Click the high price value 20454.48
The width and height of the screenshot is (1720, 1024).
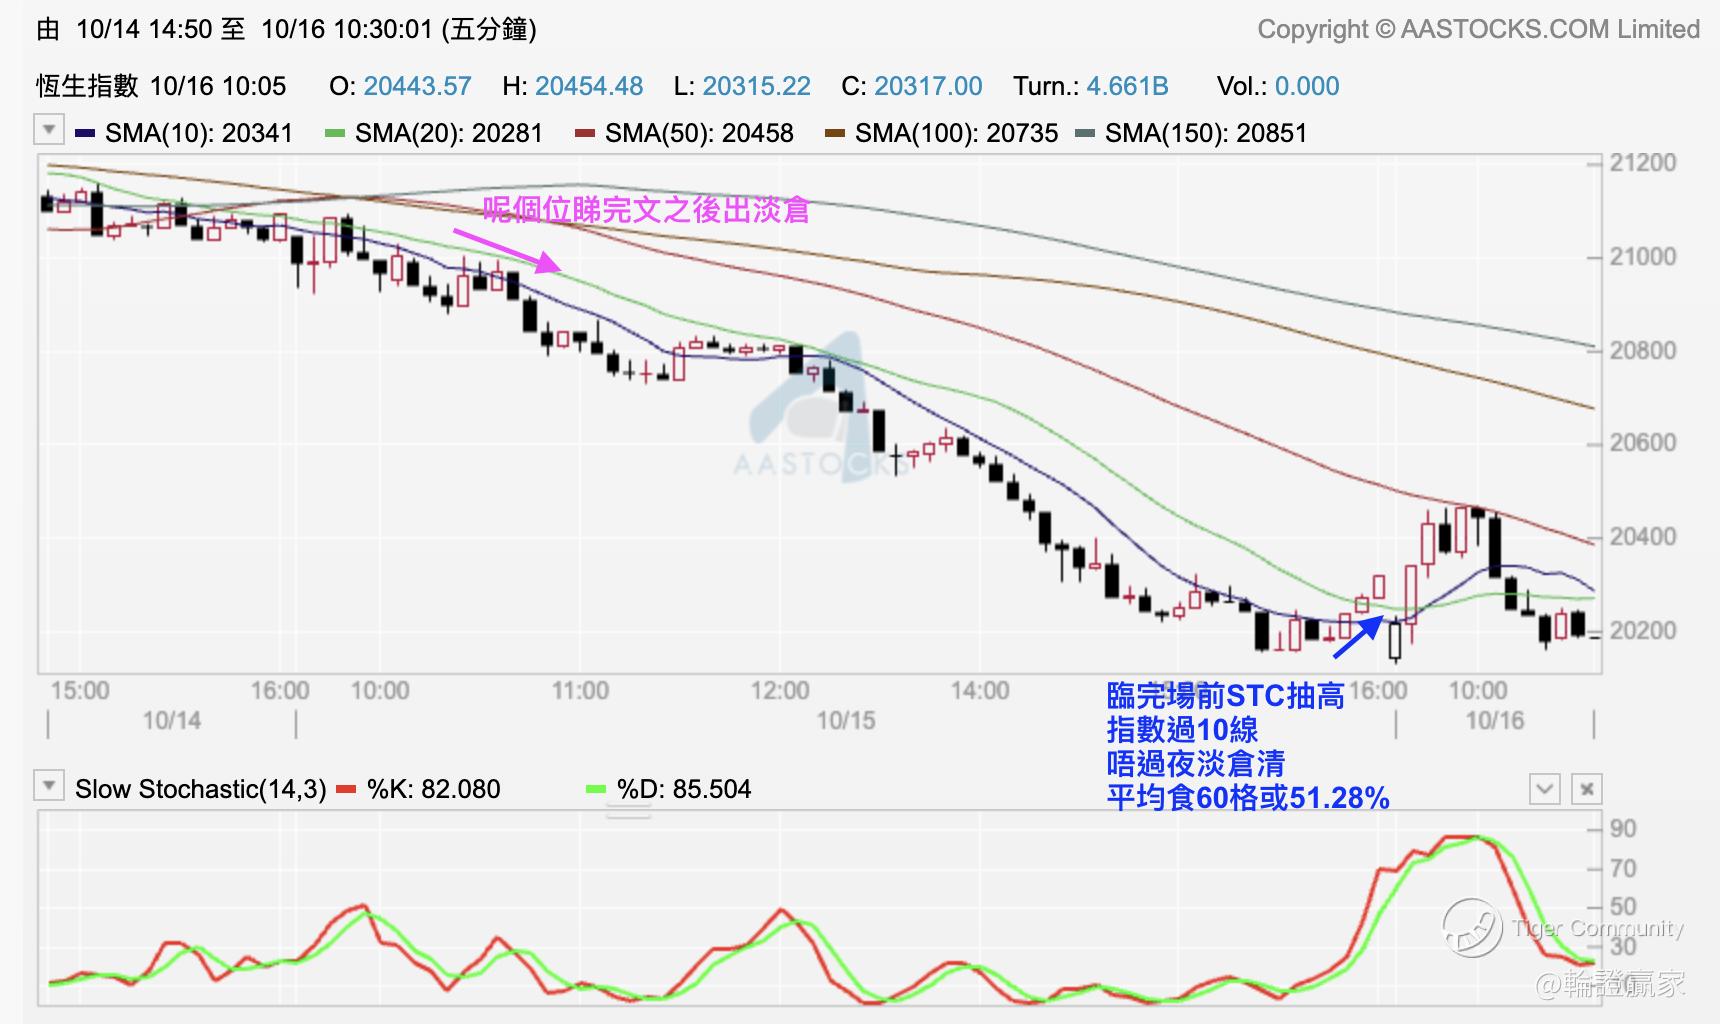(589, 86)
